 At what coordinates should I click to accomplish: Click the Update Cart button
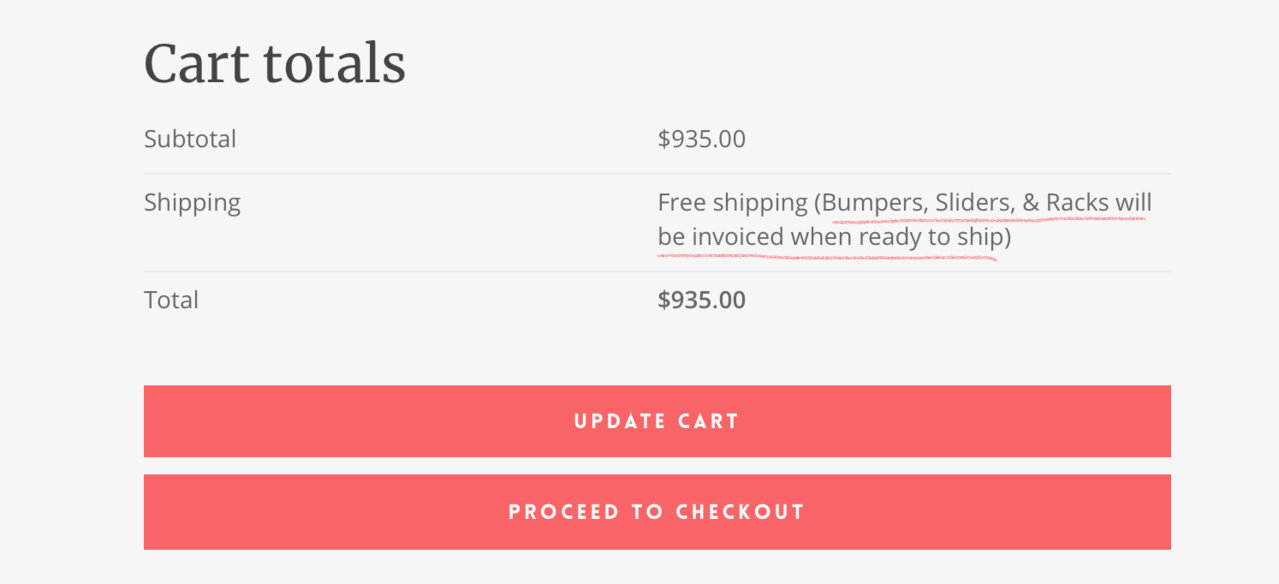[657, 421]
